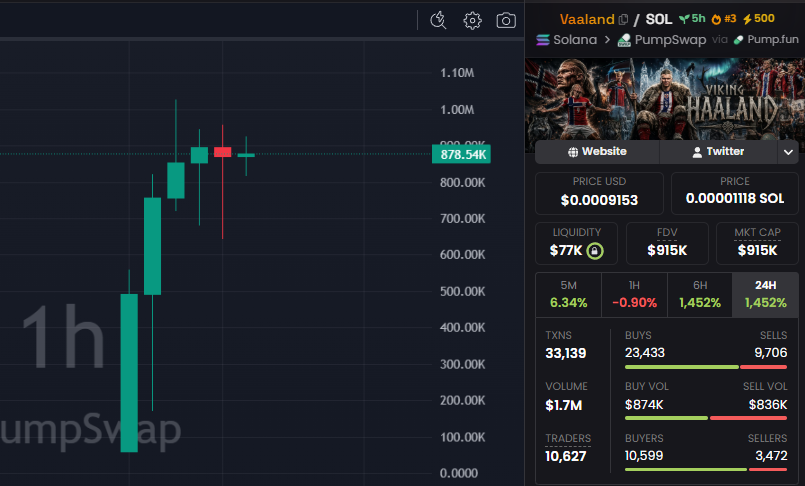Click the PumpSwap DEX logo

(624, 40)
